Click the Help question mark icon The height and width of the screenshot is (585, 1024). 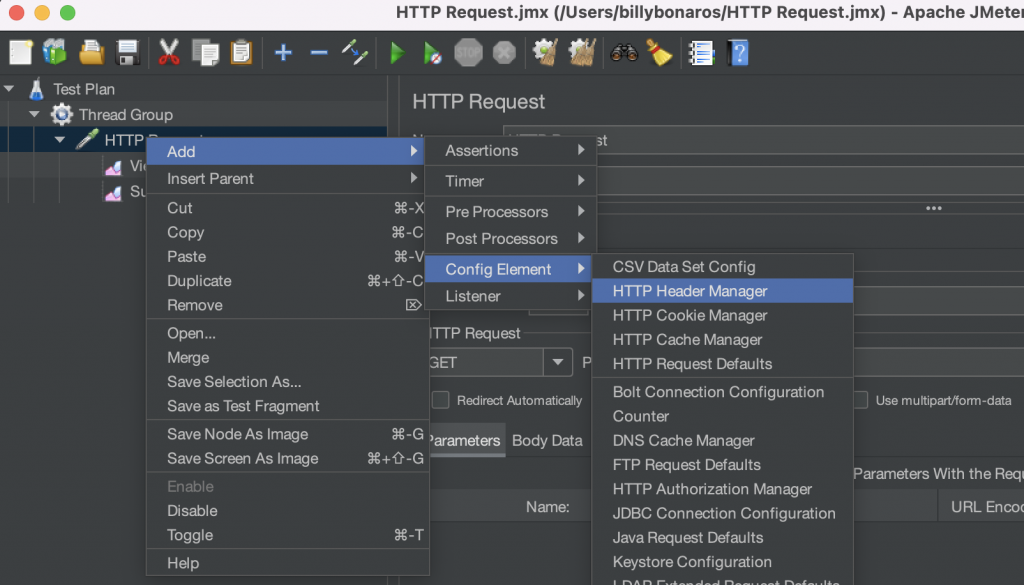(x=738, y=52)
